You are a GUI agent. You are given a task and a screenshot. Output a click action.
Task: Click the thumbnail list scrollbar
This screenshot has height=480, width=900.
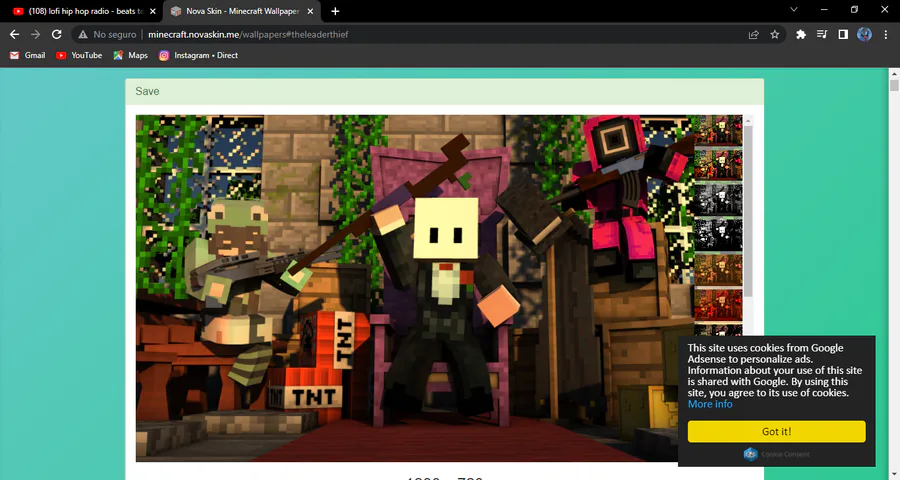pyautogui.click(x=747, y=211)
